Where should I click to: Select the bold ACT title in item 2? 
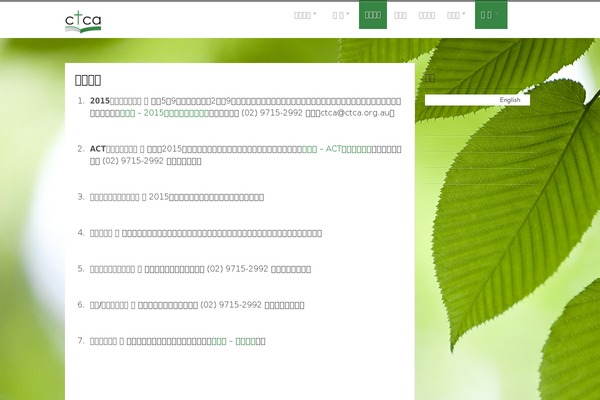[x=113, y=149]
